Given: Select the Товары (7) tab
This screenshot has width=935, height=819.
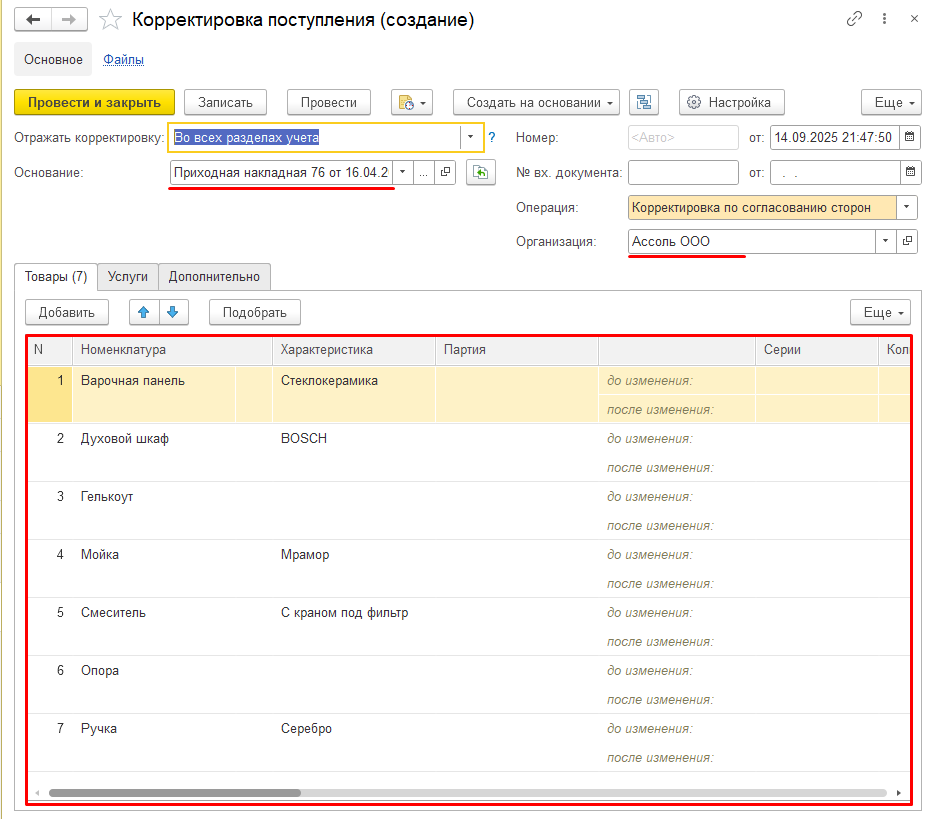Looking at the screenshot, I should click(x=55, y=277).
